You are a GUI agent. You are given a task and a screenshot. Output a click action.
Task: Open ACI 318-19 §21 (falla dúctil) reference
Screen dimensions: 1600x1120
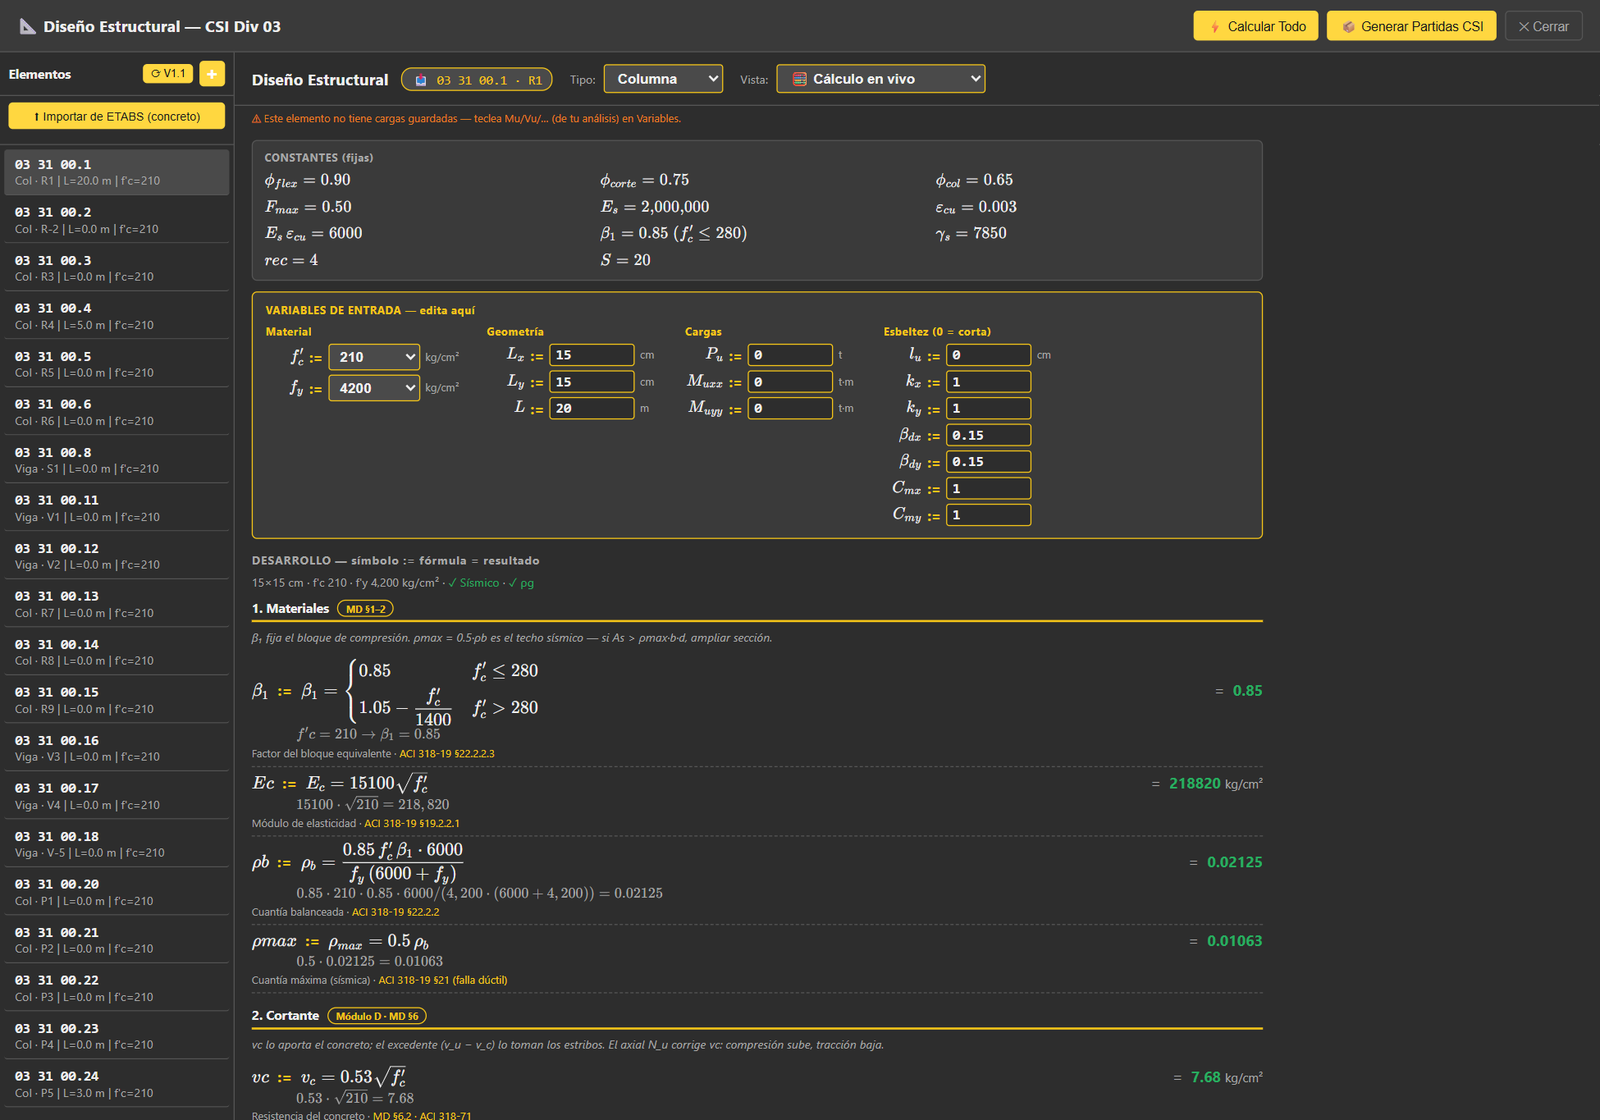[x=443, y=980]
